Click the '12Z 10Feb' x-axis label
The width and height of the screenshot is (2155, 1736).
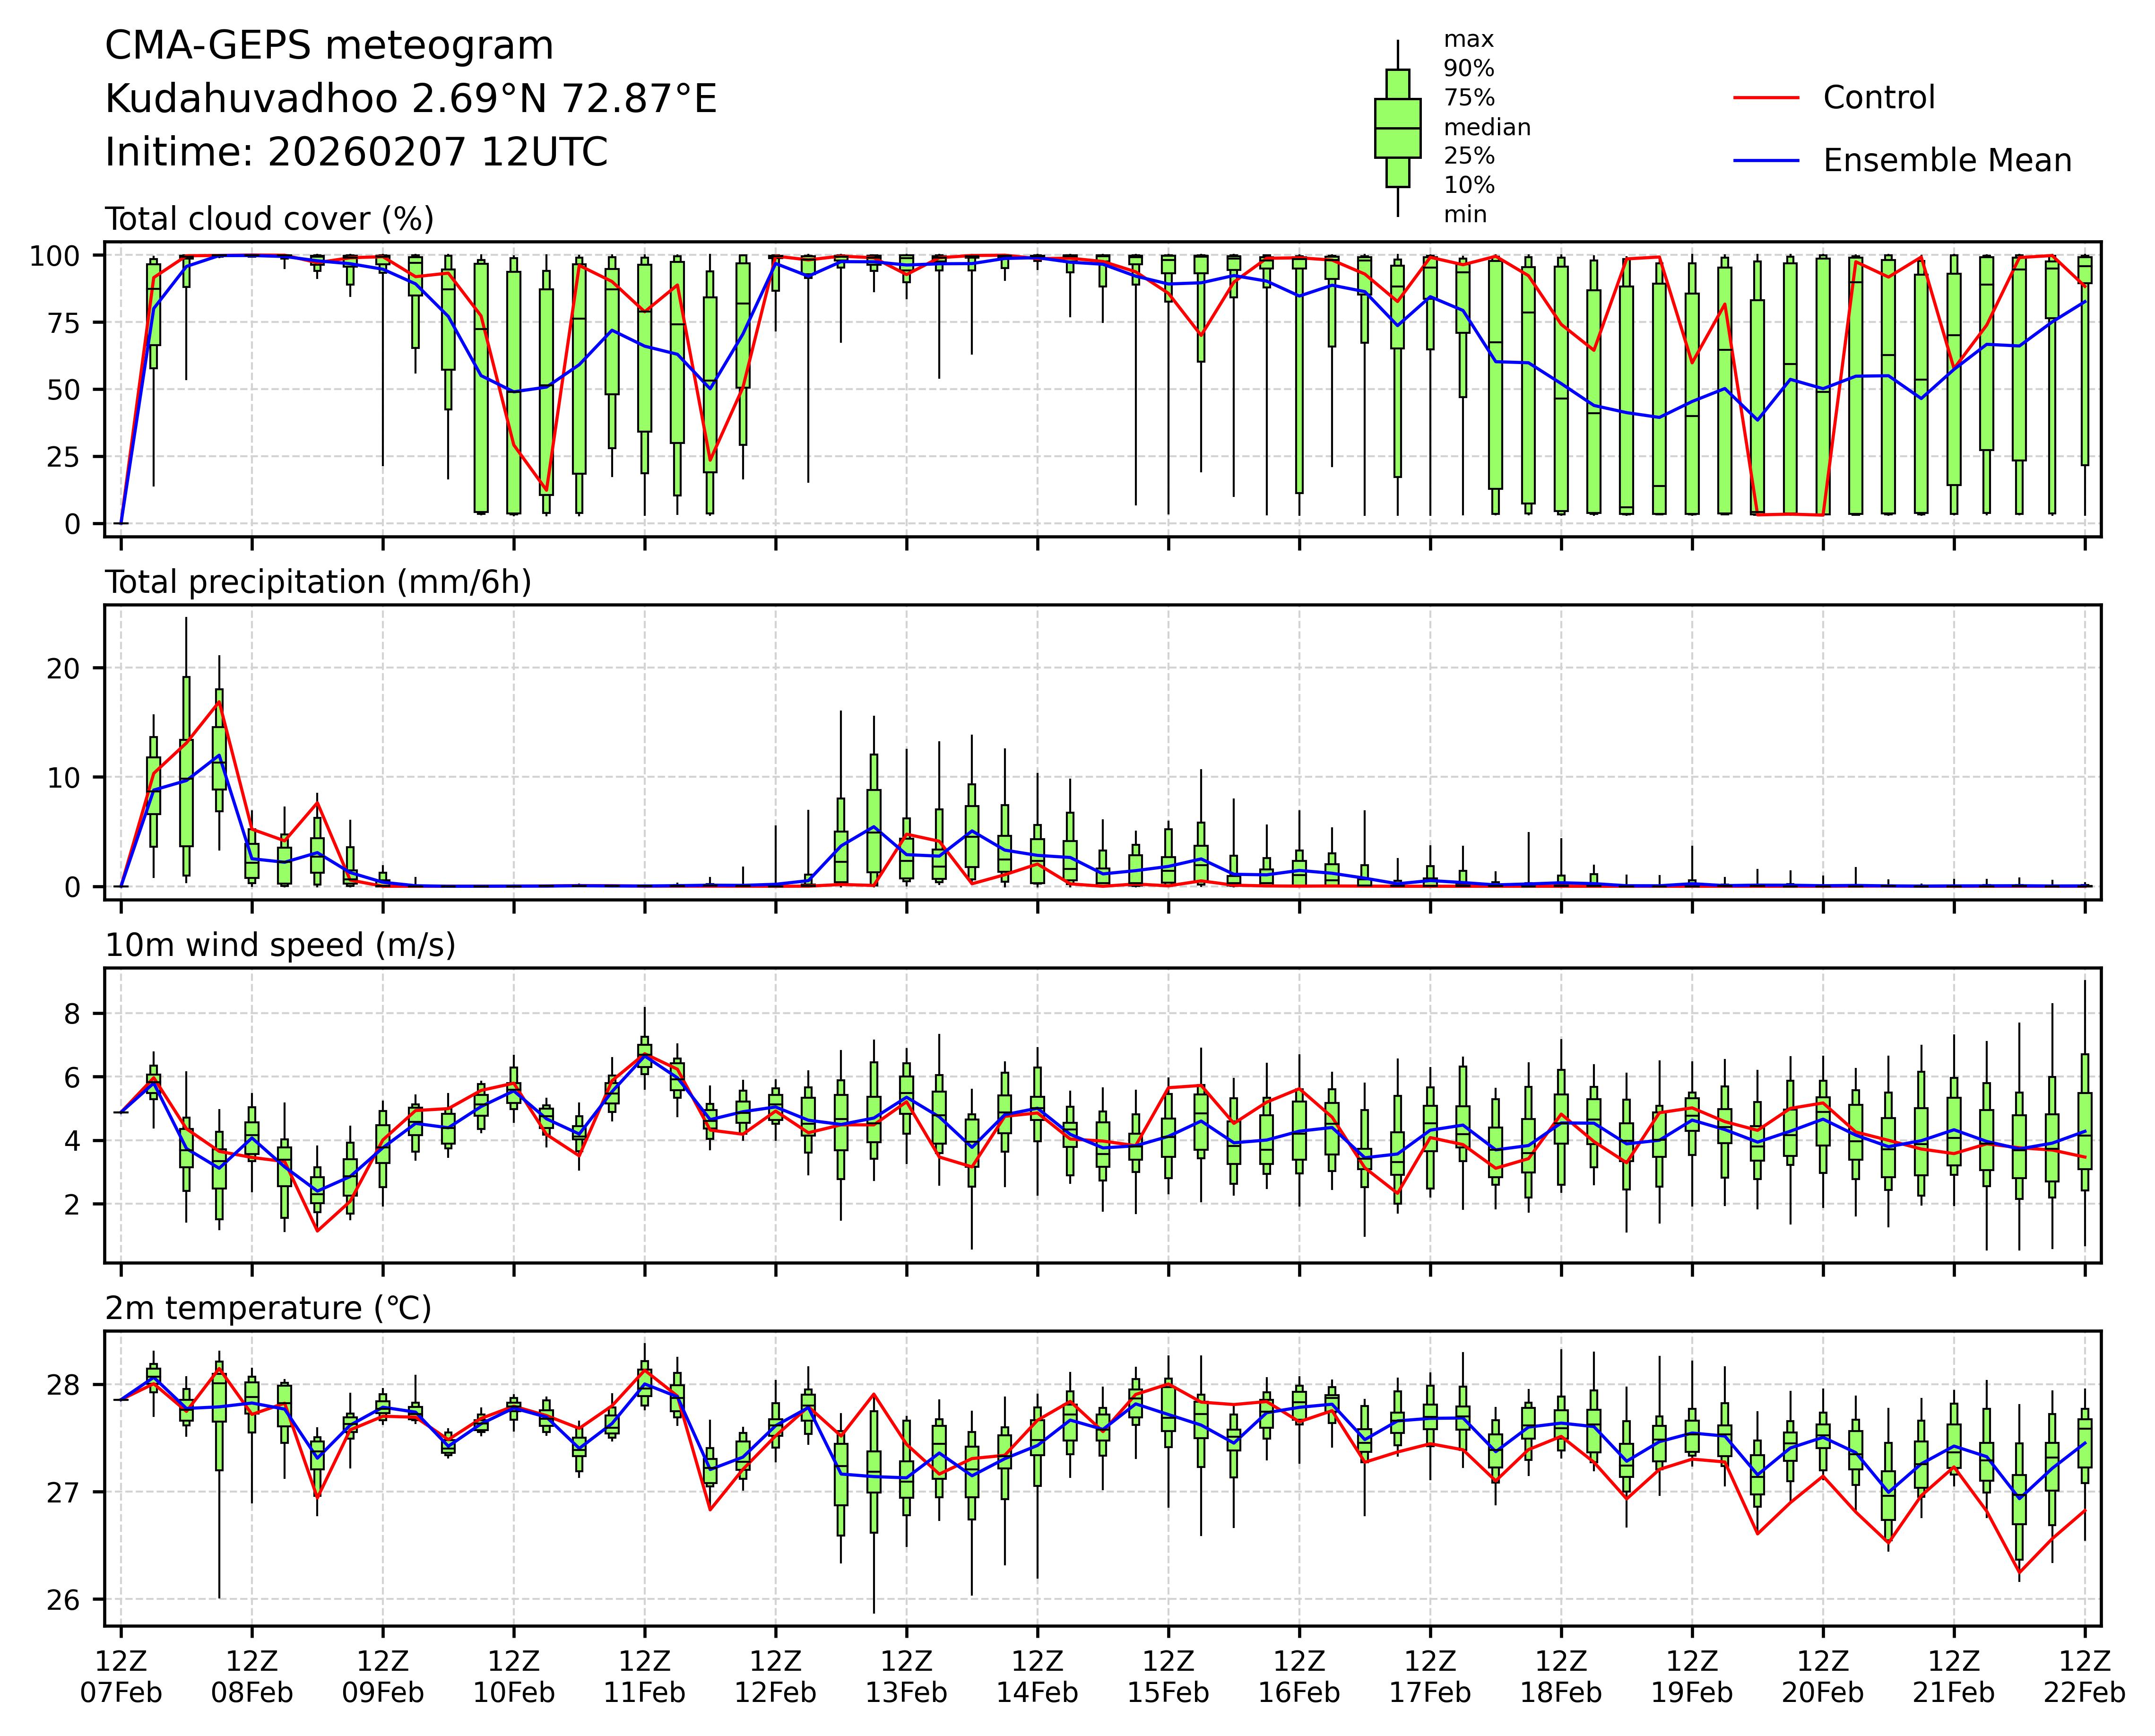pyautogui.click(x=514, y=1677)
